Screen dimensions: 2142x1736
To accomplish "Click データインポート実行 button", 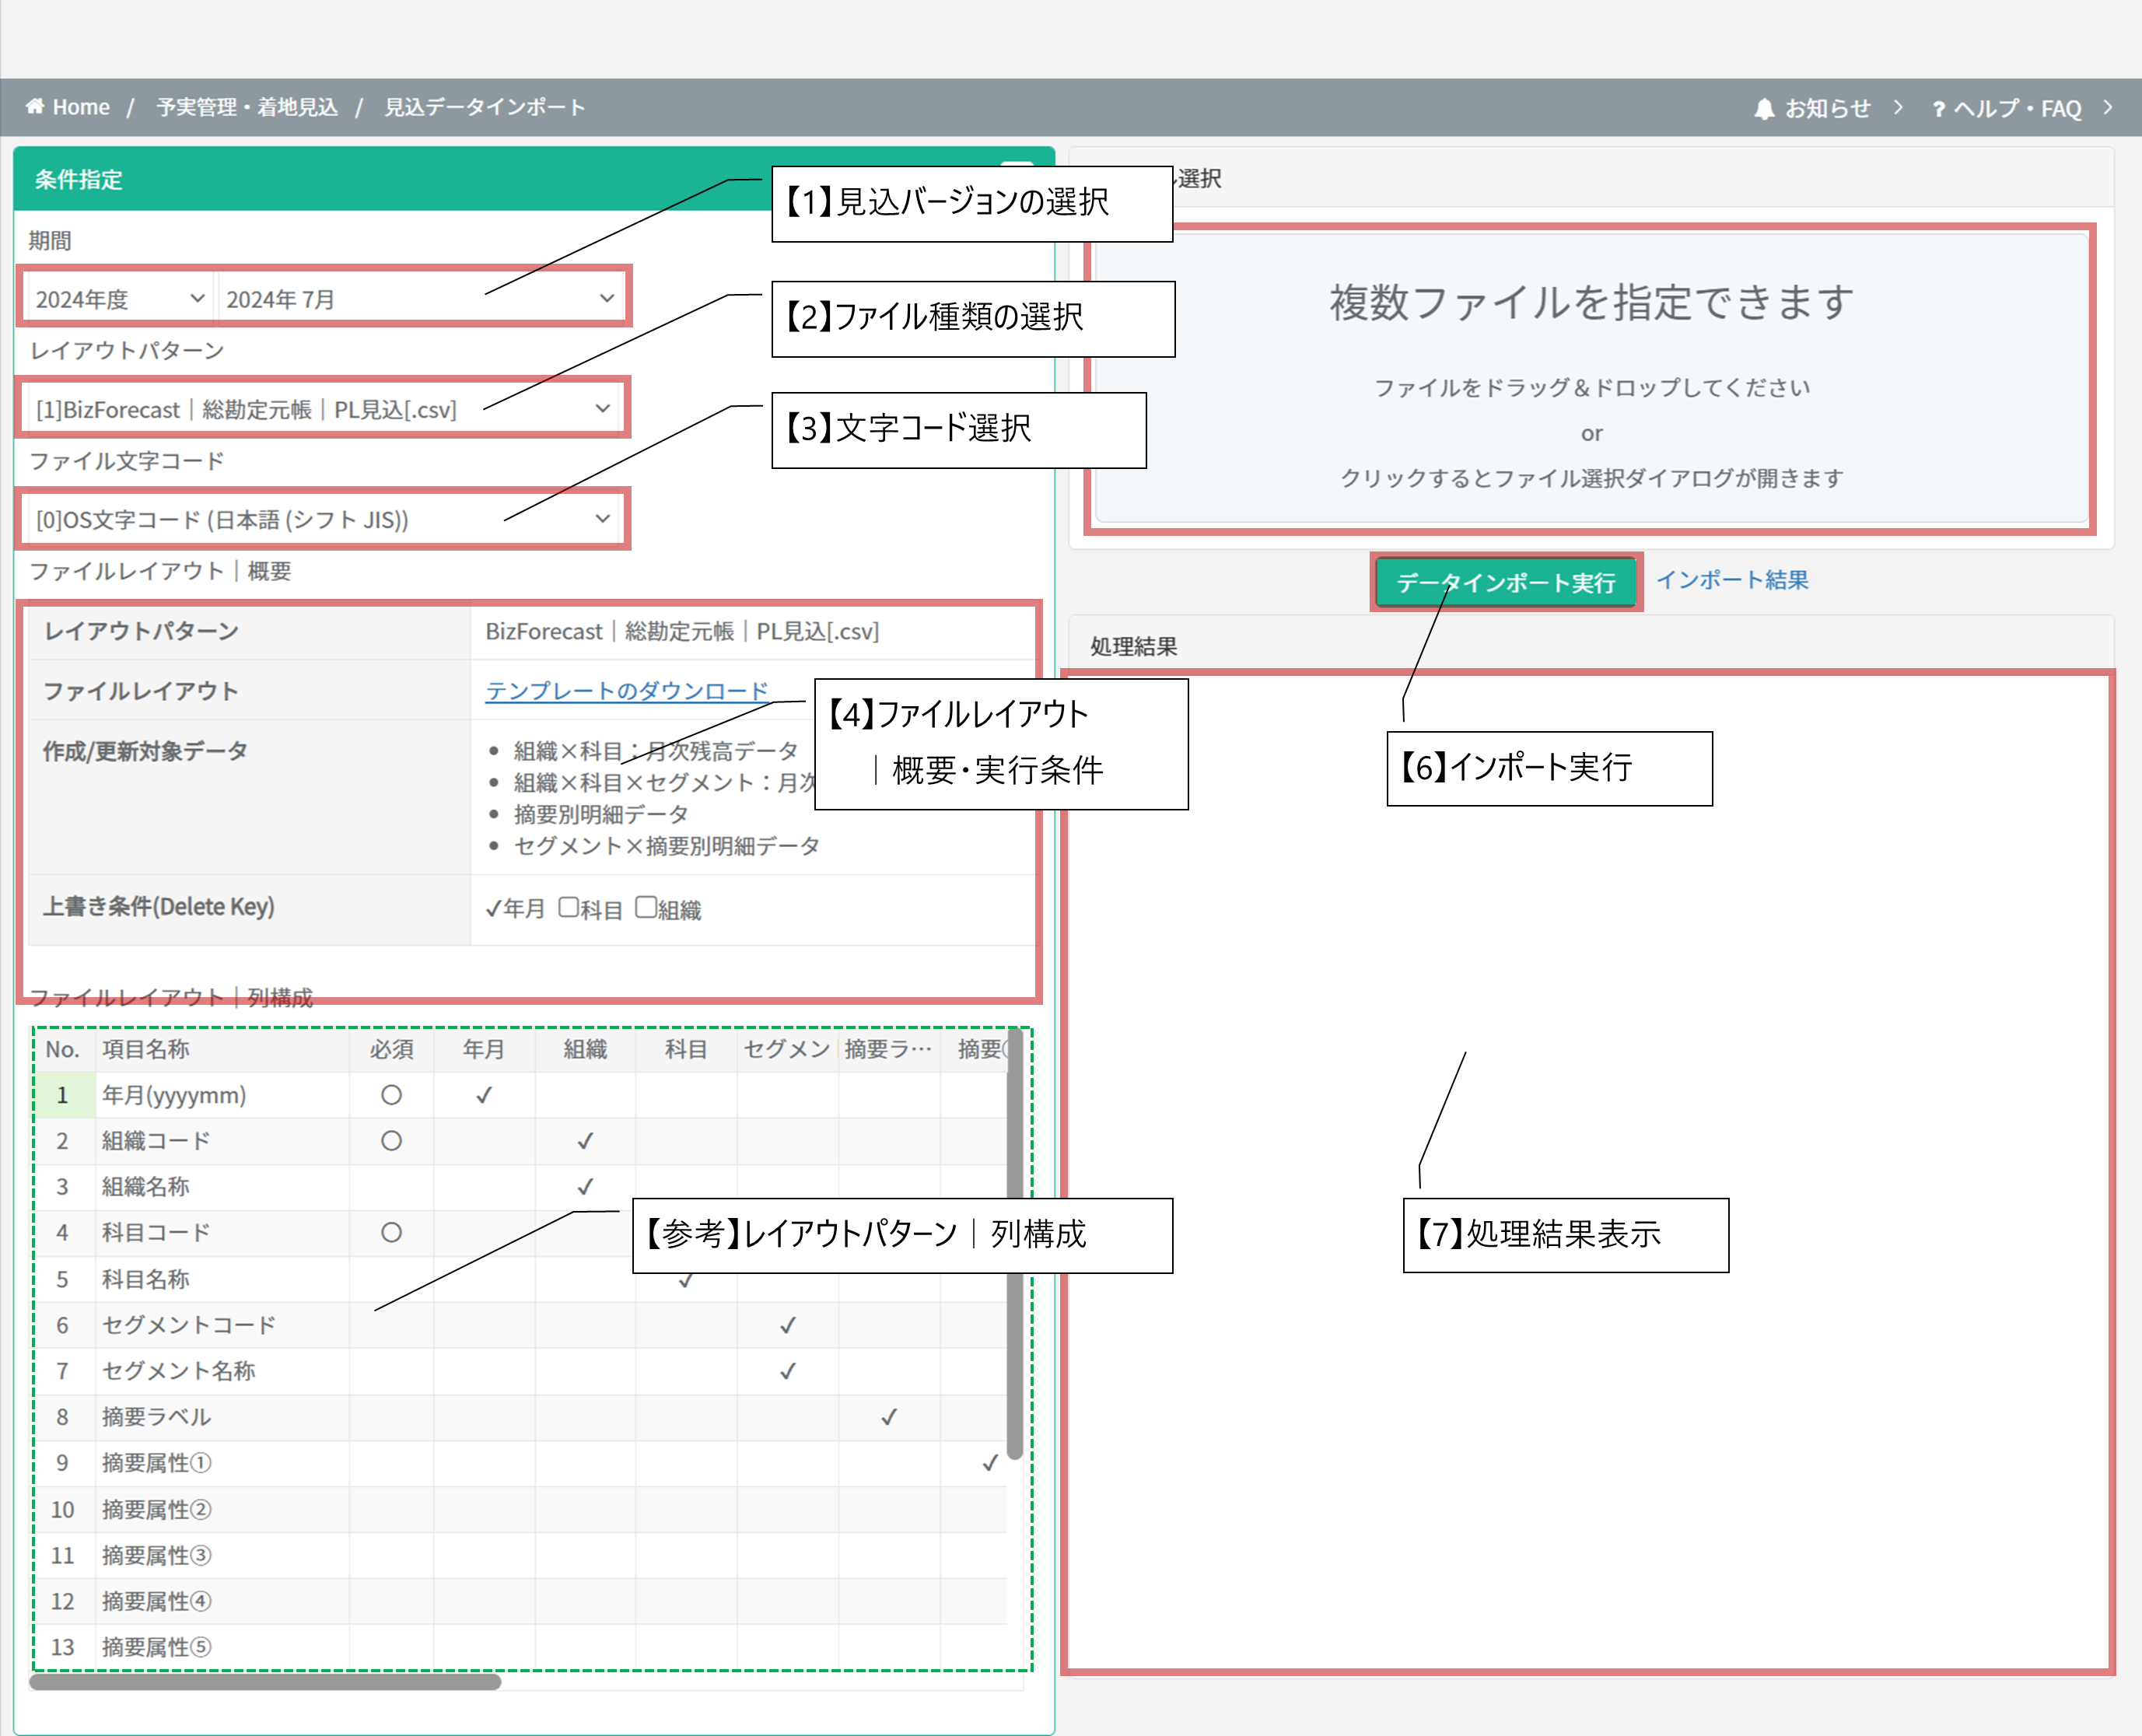I will [x=1505, y=582].
